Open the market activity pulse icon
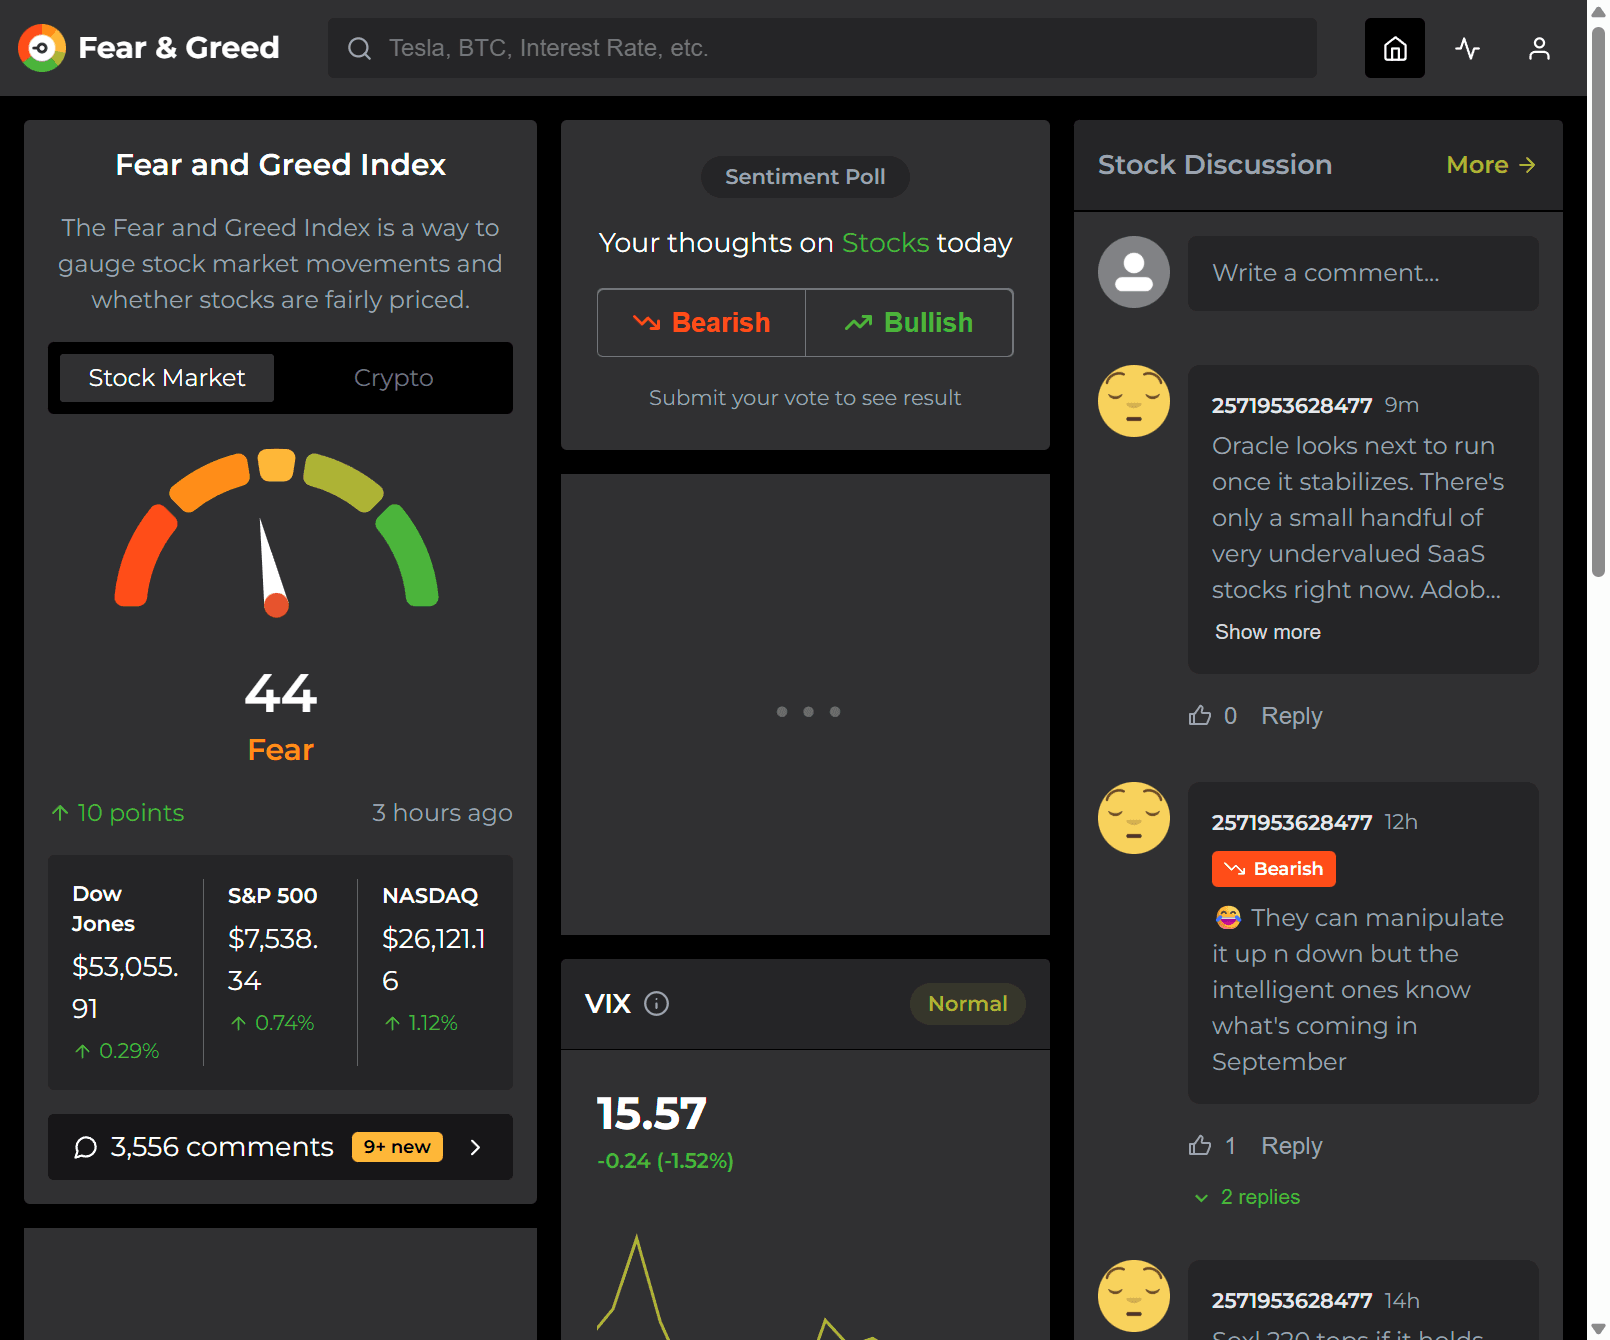Image resolution: width=1610 pixels, height=1340 pixels. tap(1467, 48)
